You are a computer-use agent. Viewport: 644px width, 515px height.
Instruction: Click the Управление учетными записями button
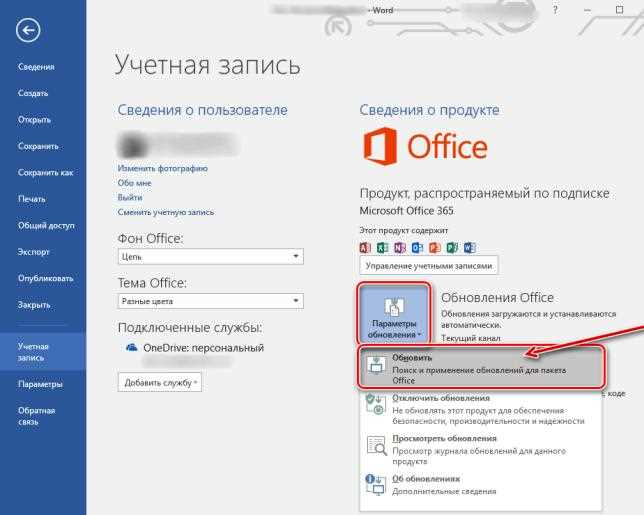point(429,266)
